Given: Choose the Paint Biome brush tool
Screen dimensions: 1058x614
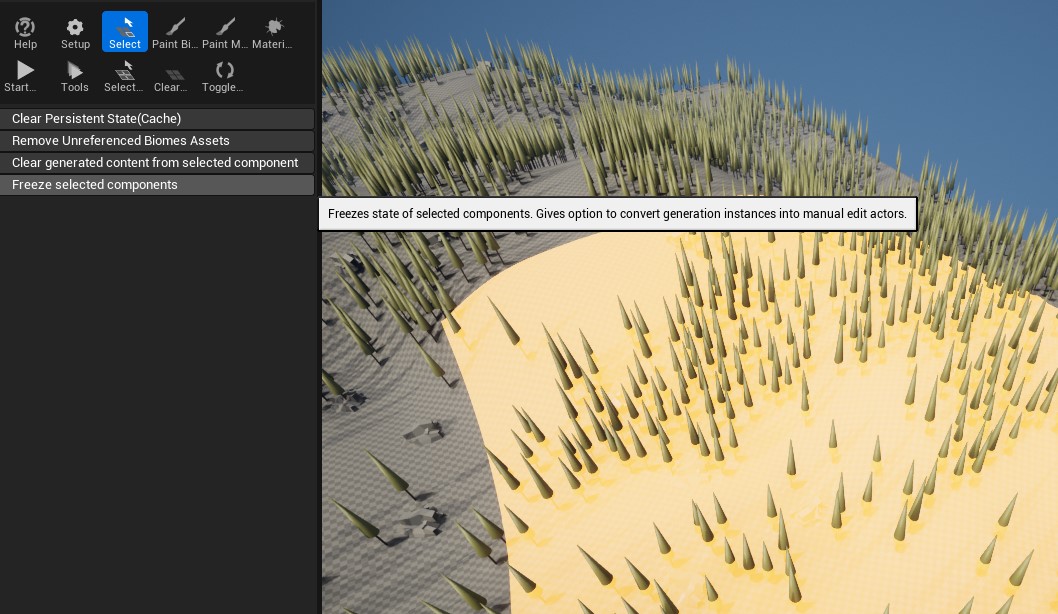Looking at the screenshot, I should click(175, 32).
